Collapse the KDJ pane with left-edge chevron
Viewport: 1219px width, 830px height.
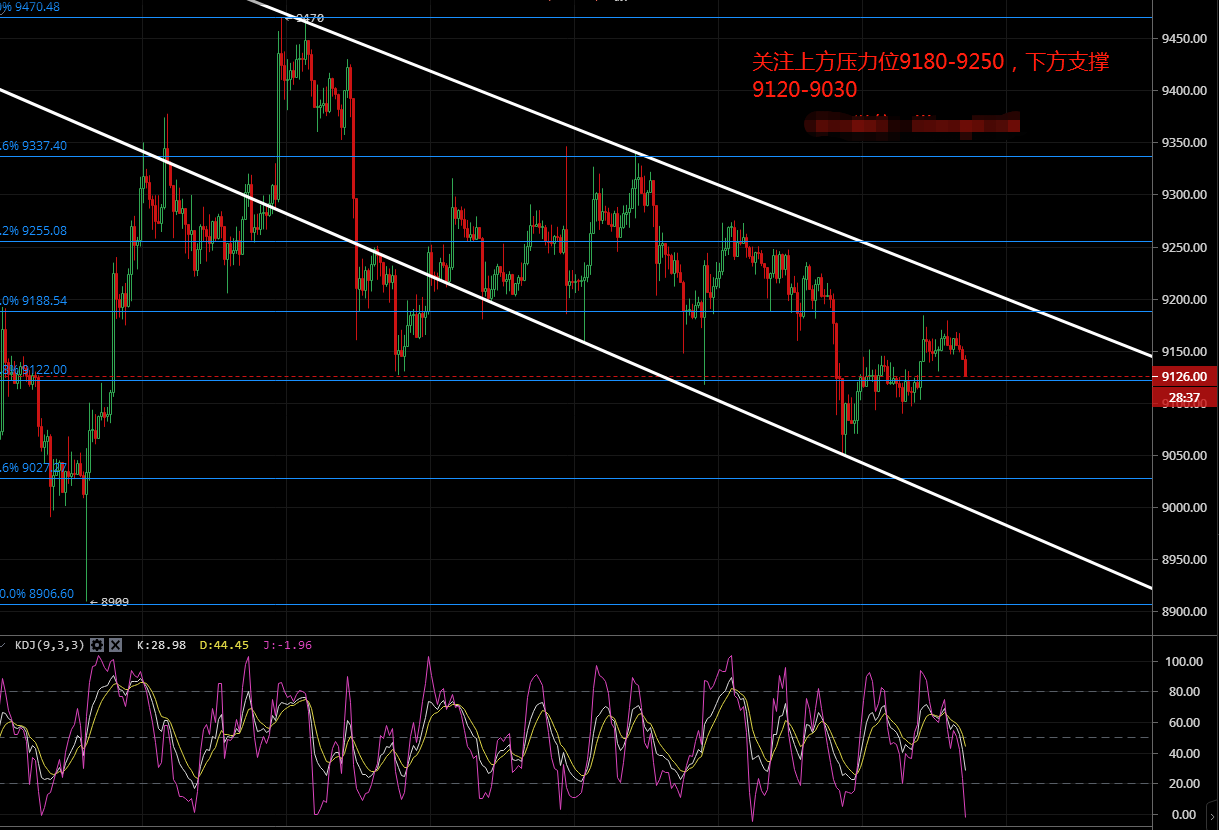click(x=4, y=645)
